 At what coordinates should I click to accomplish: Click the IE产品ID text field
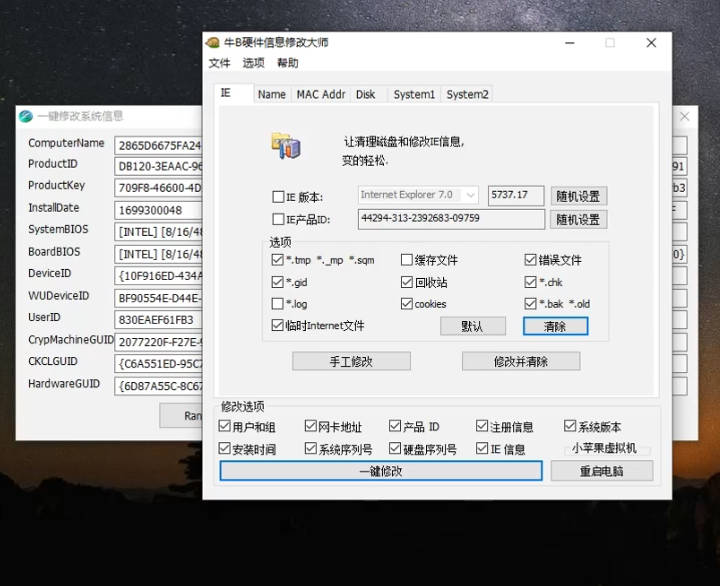(x=450, y=219)
